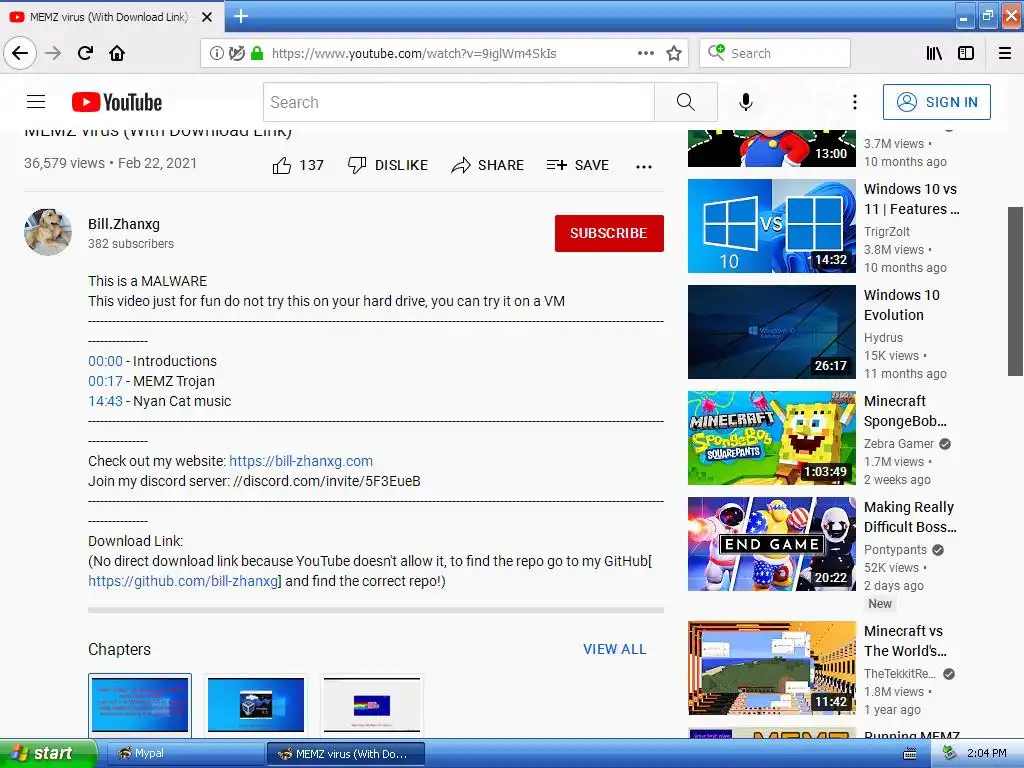The image size is (1024, 768).
Task: Select the first blue-screen chapter thumbnail
Action: point(140,705)
